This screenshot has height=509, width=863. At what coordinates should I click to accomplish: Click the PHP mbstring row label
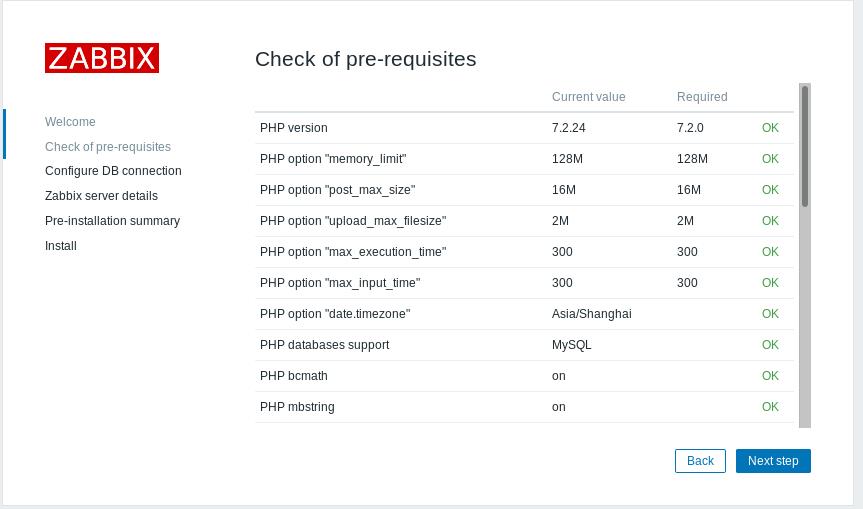[x=297, y=407]
